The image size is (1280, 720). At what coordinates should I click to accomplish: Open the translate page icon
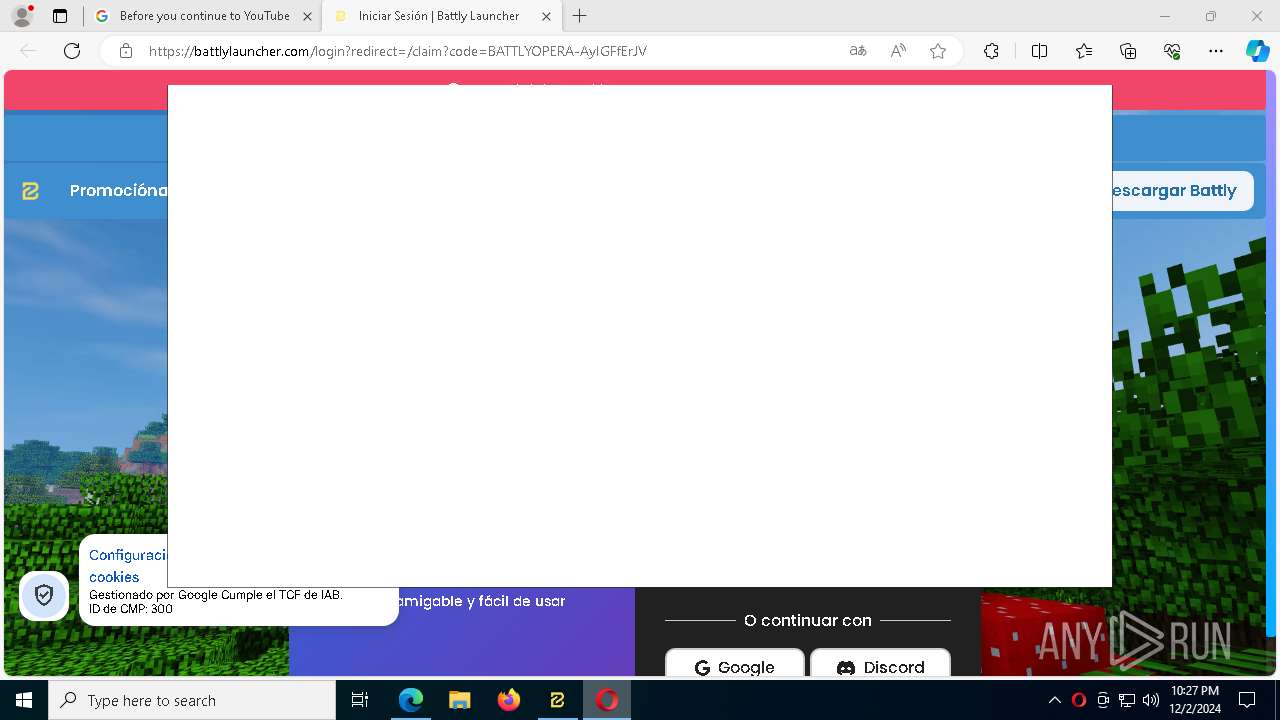tap(858, 51)
